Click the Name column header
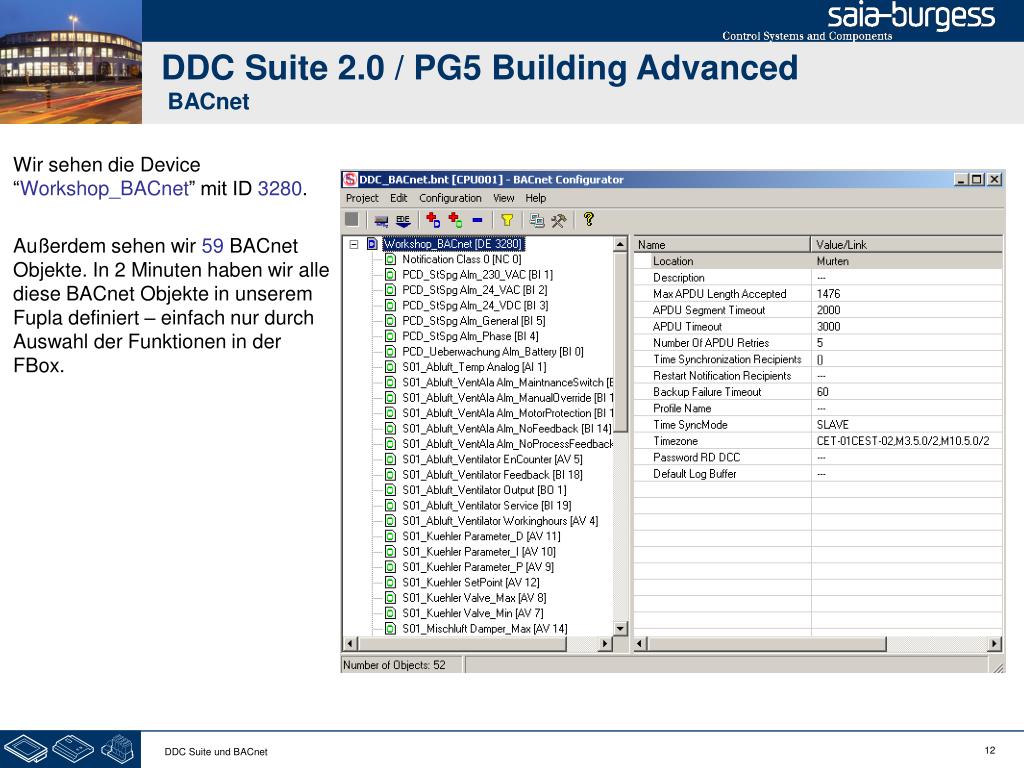 point(722,245)
